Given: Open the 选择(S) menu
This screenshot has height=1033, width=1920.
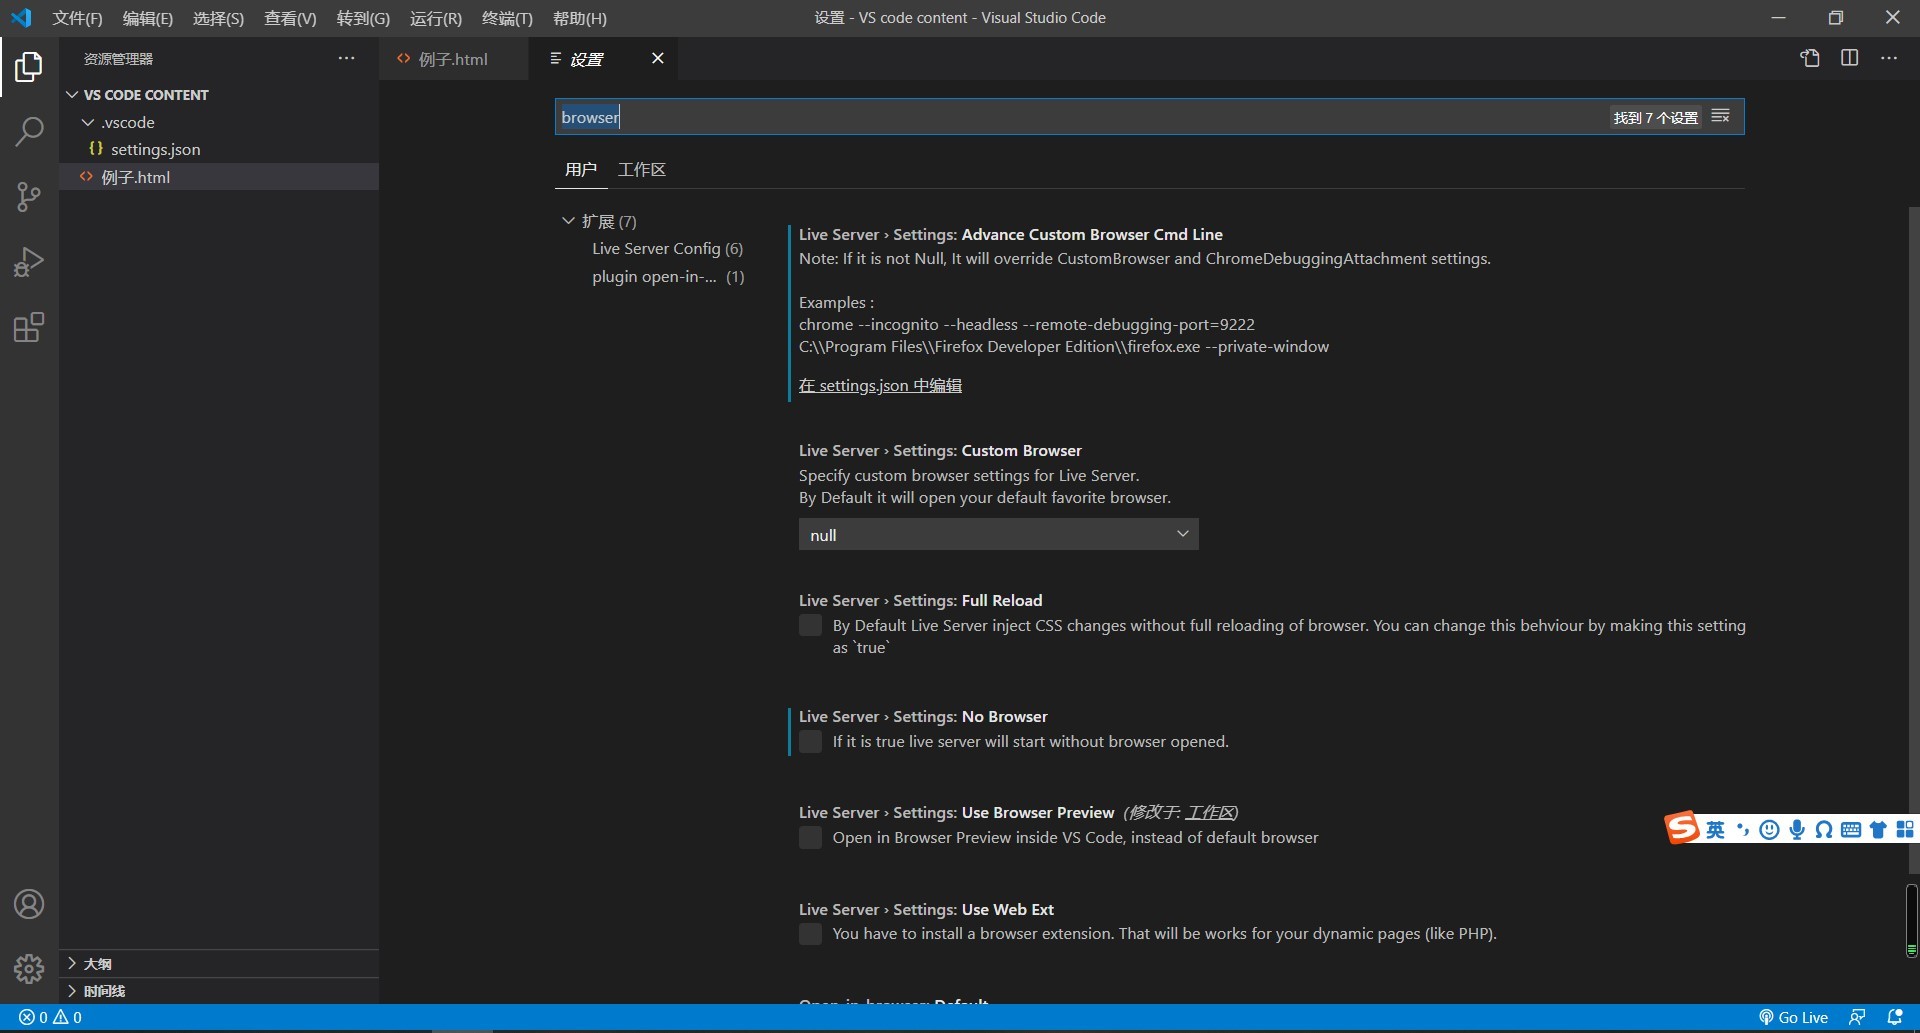Looking at the screenshot, I should point(218,18).
